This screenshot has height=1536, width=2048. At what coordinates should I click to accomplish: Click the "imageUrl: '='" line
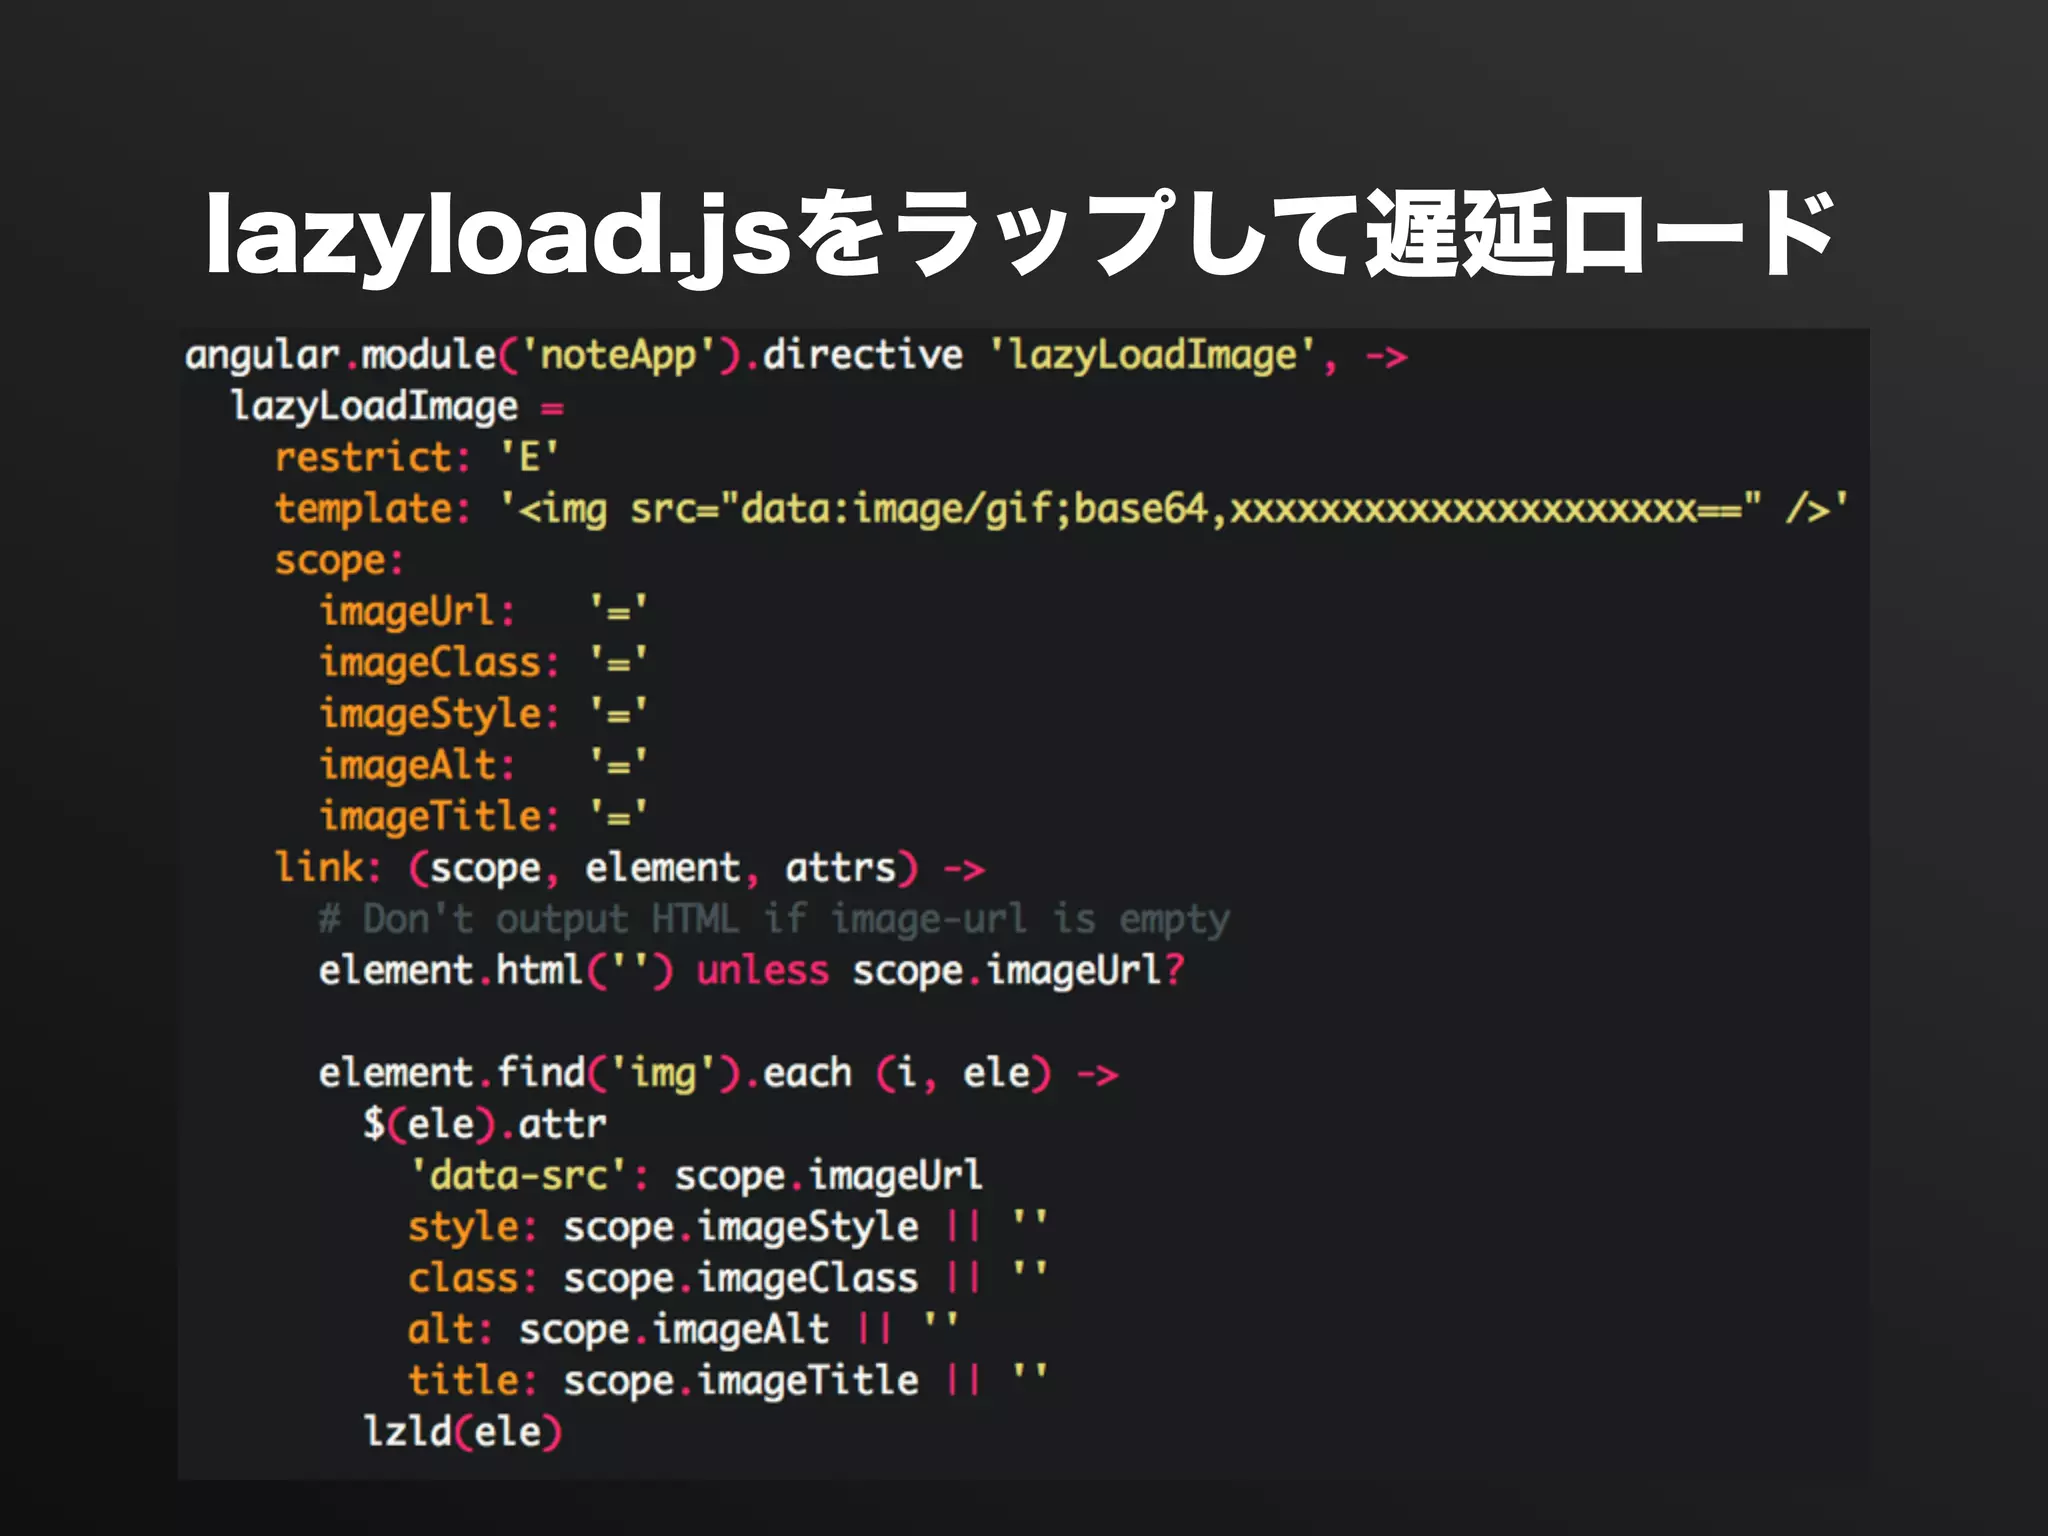pos(484,611)
